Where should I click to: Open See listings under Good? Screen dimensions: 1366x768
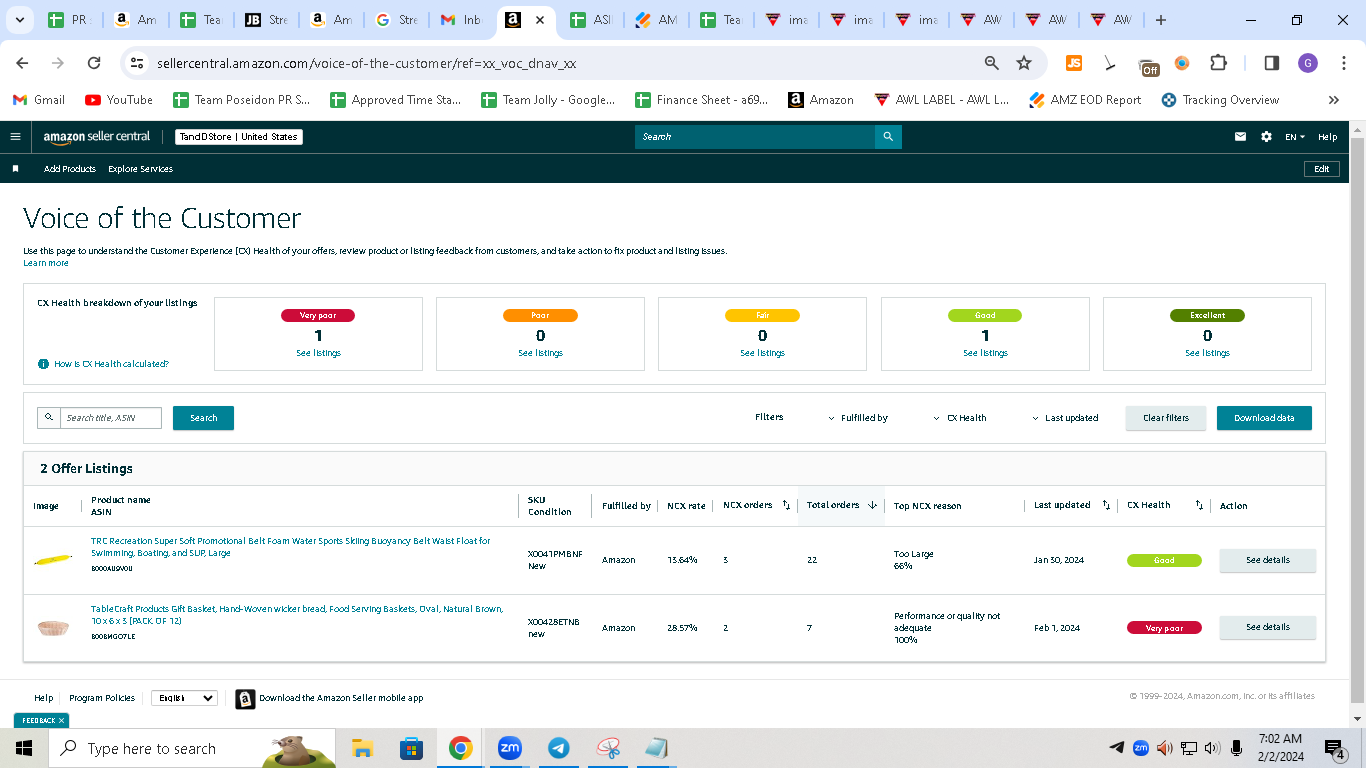pyautogui.click(x=985, y=353)
